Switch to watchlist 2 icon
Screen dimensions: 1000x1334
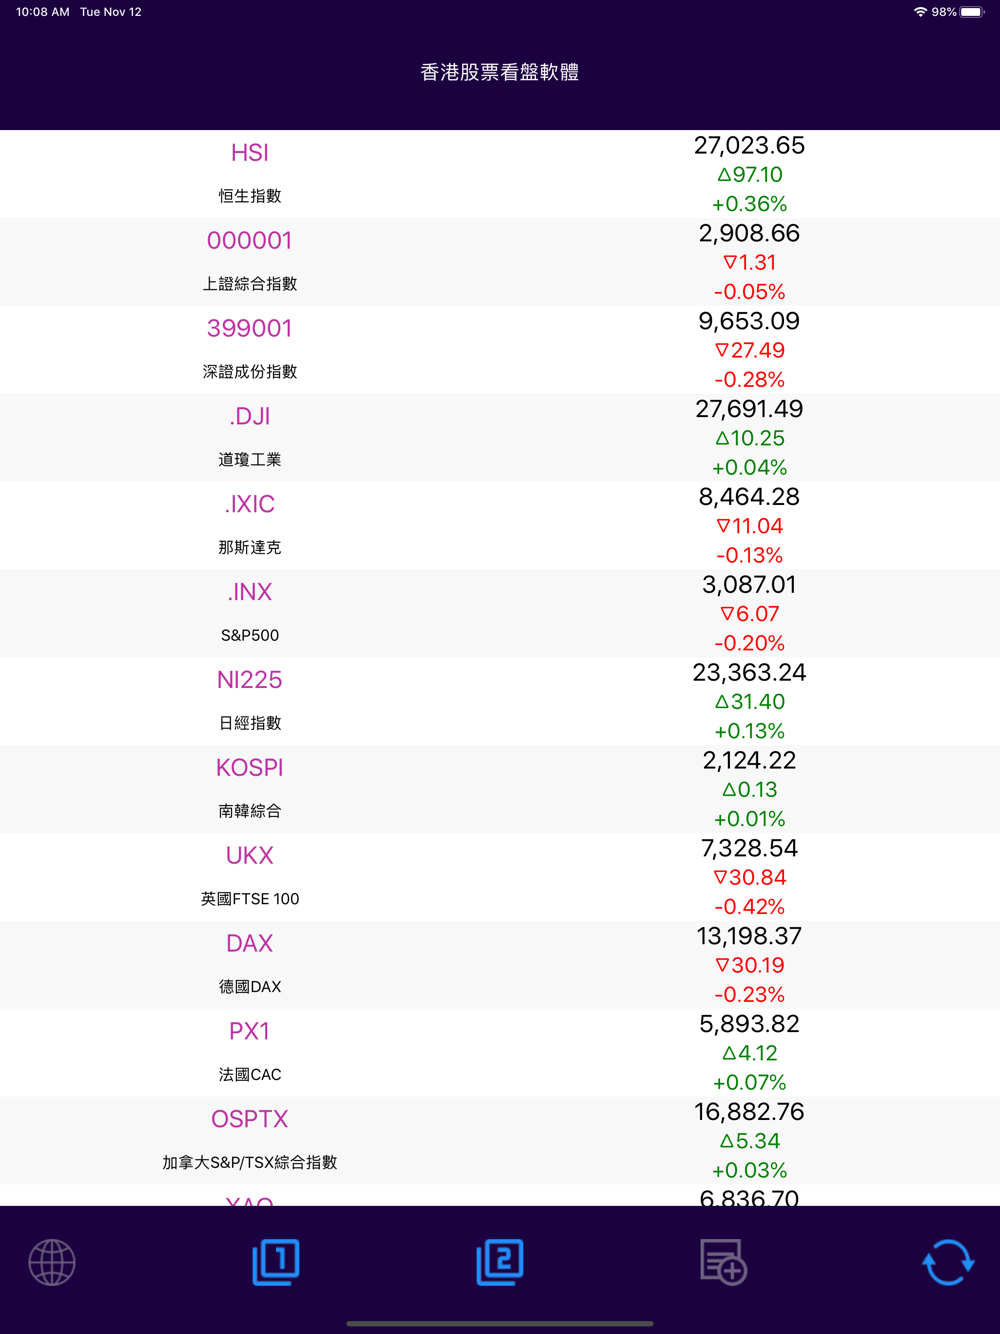coord(500,1262)
